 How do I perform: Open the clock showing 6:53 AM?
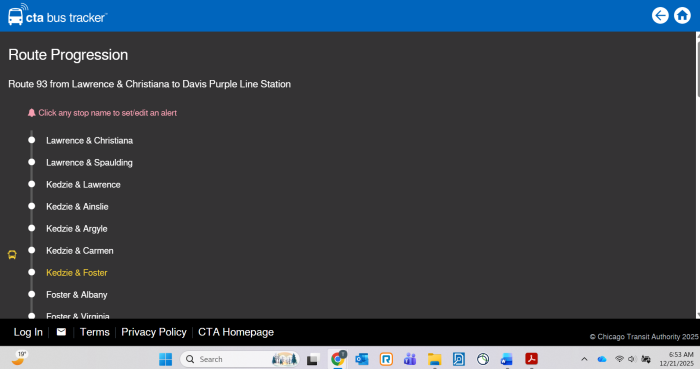pyautogui.click(x=677, y=359)
